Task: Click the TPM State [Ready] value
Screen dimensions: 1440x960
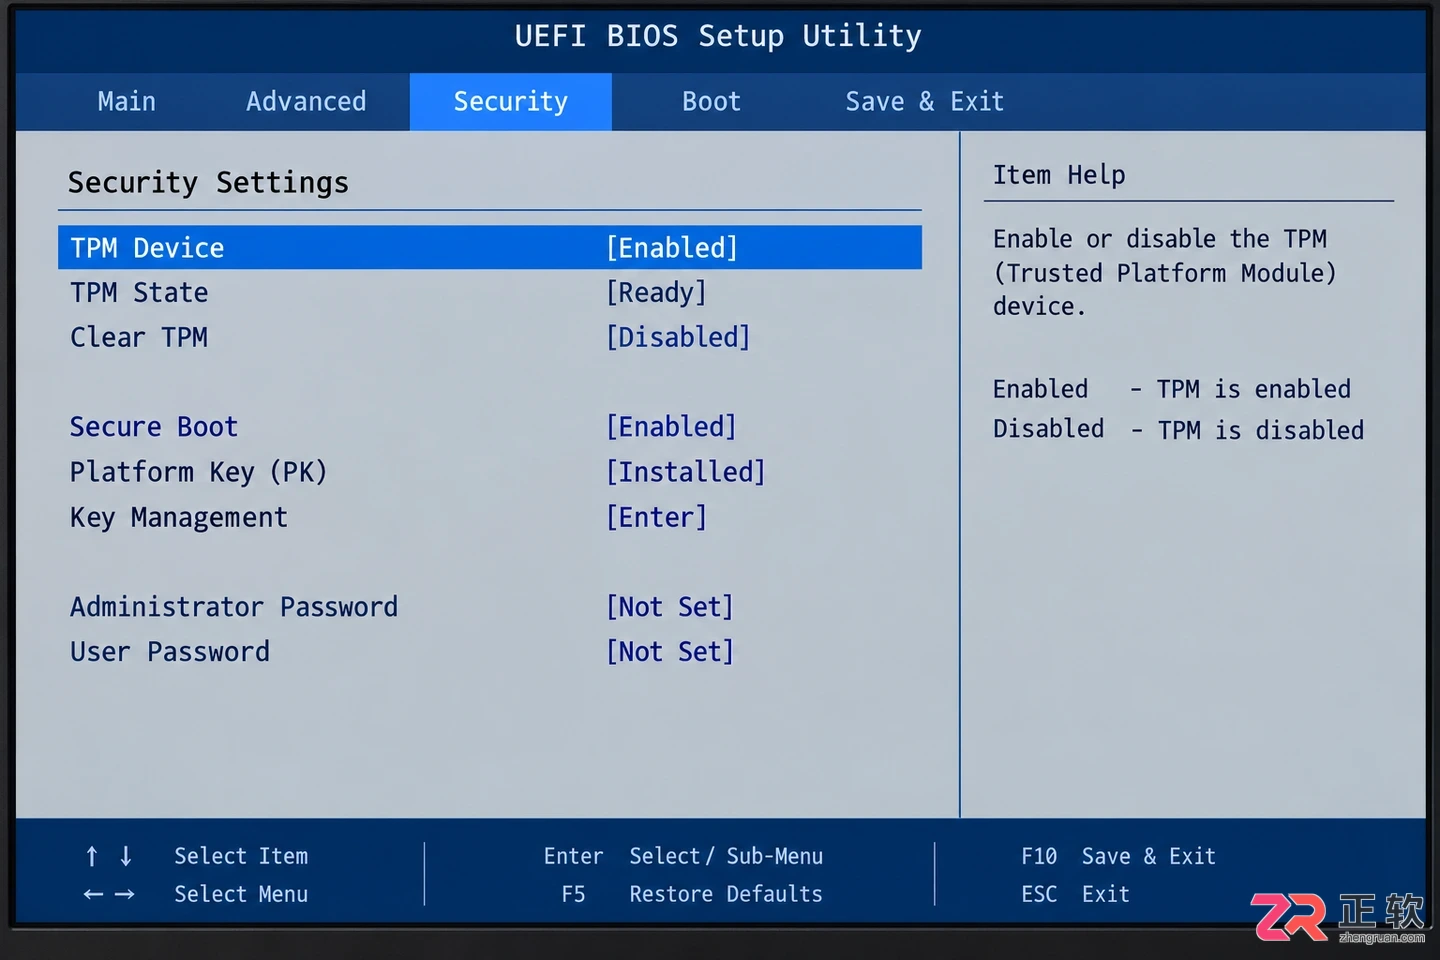Action: click(656, 293)
